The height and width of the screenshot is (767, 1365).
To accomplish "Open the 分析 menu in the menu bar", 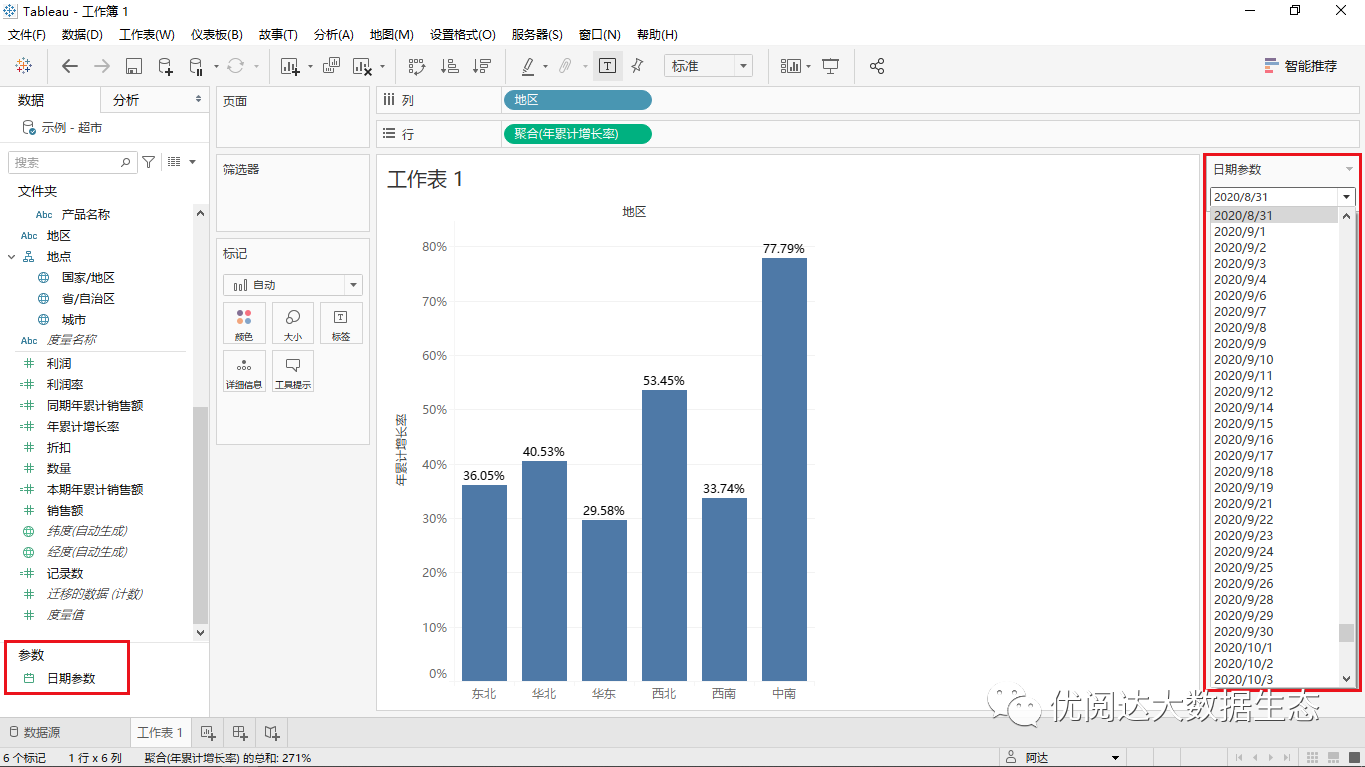I will point(333,34).
